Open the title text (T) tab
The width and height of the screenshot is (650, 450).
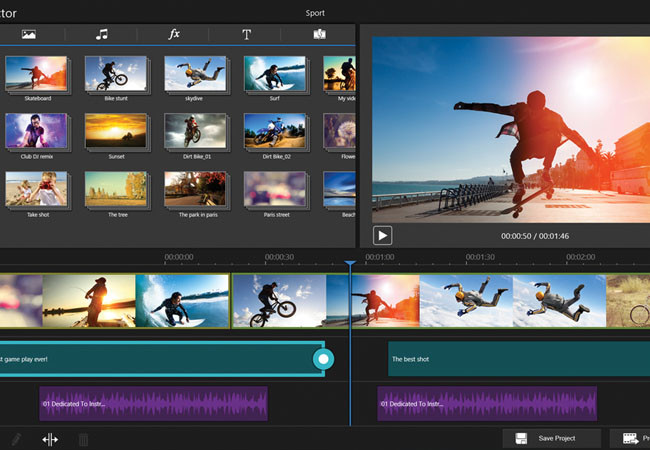(246, 34)
